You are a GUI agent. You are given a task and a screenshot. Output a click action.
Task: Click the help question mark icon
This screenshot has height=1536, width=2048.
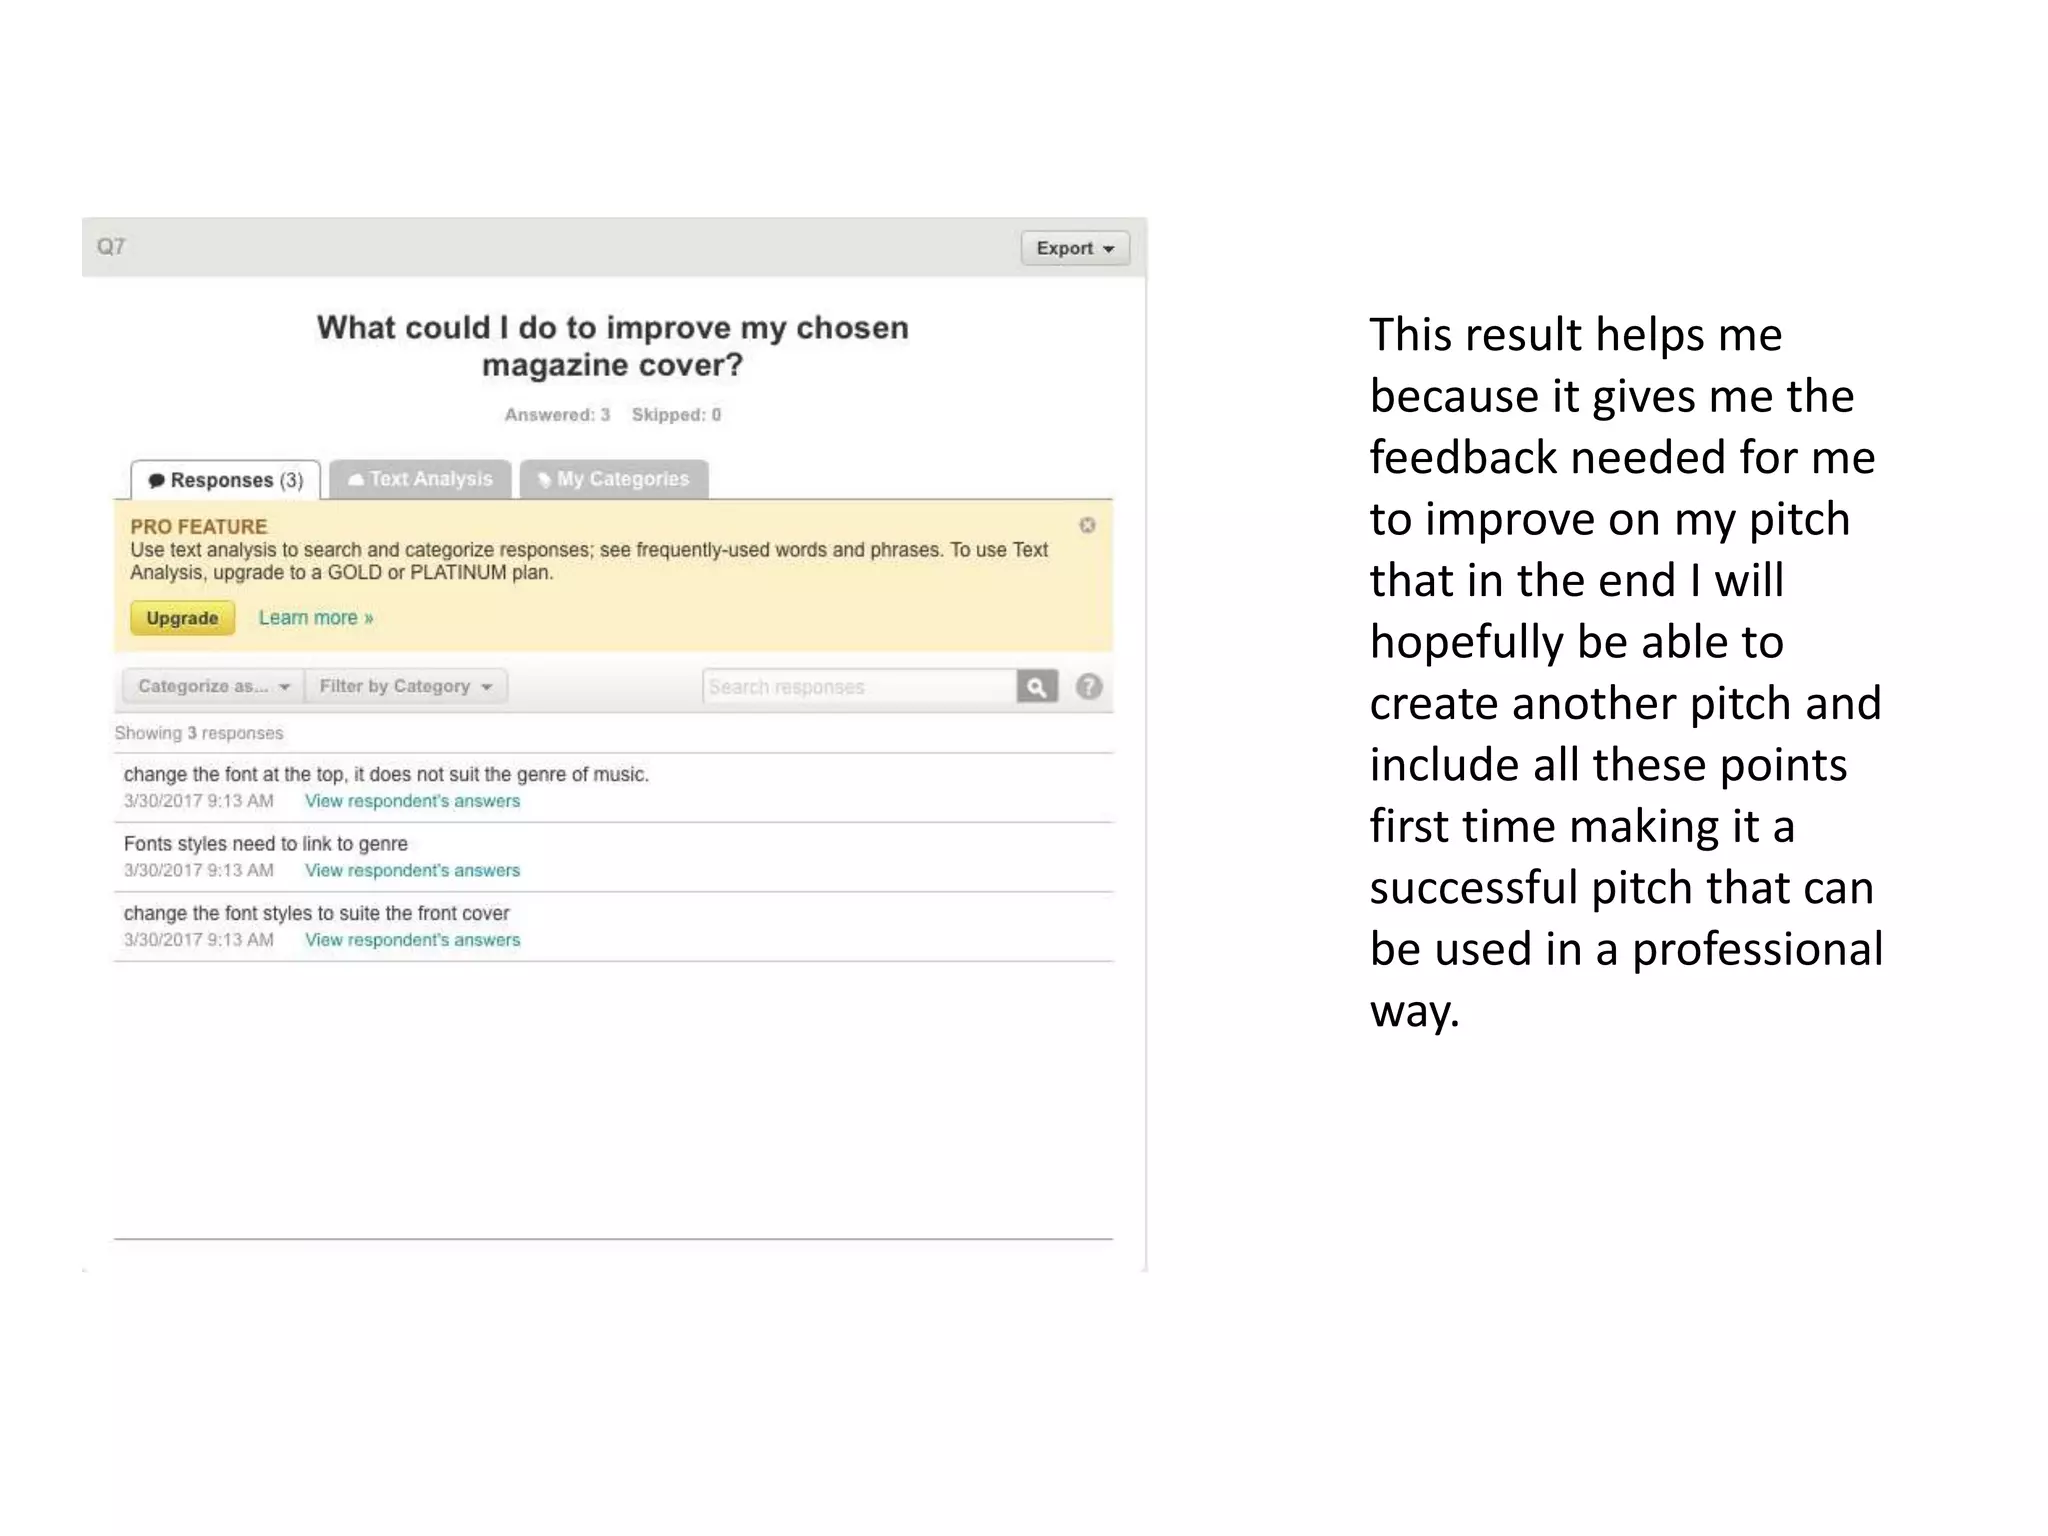tap(1089, 687)
